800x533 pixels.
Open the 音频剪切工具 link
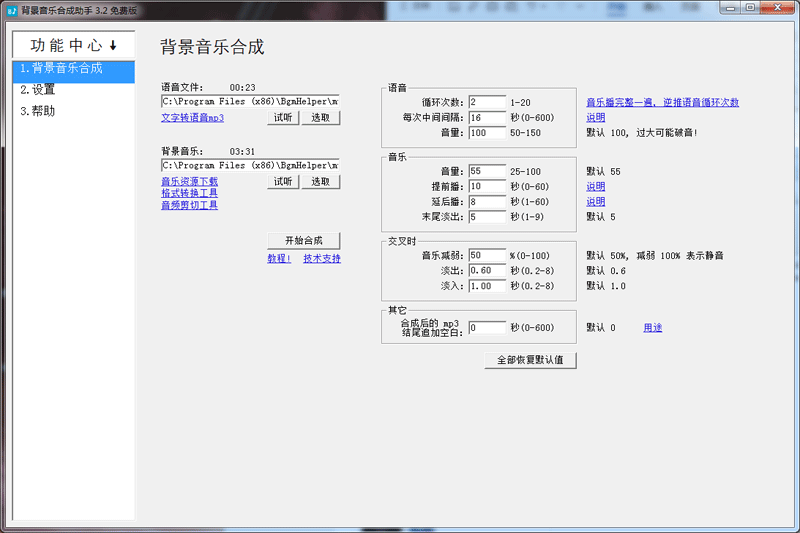click(x=189, y=205)
